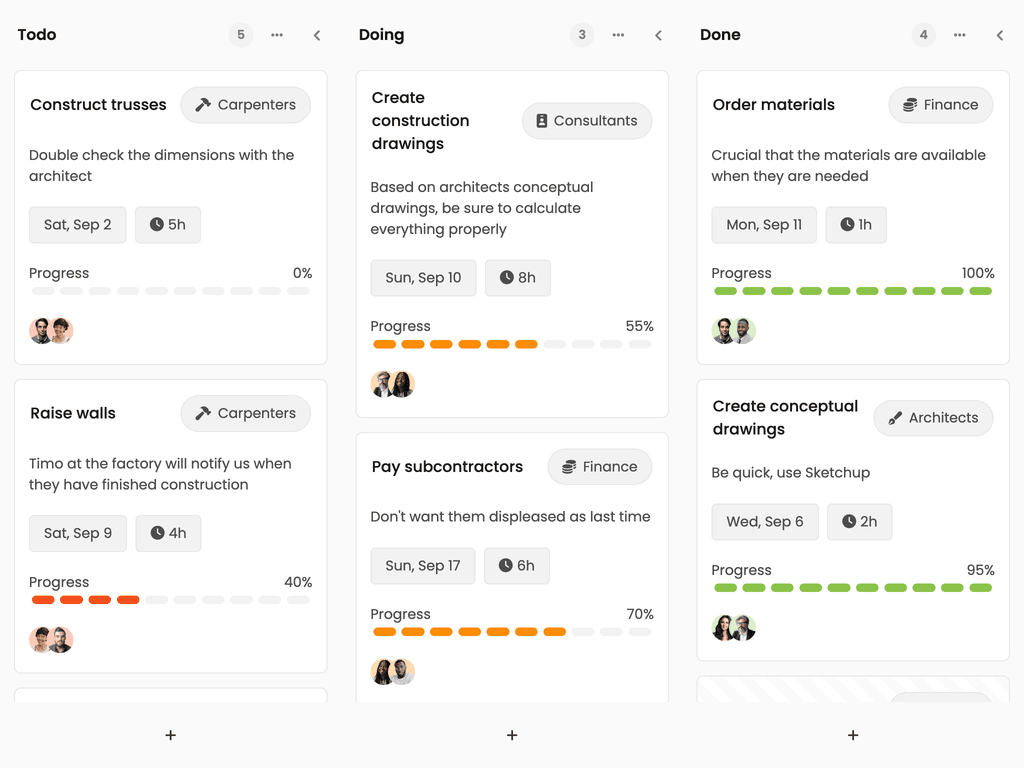1024x768 pixels.
Task: Open the Sat, Sep 9 date chip
Action: 78,534
